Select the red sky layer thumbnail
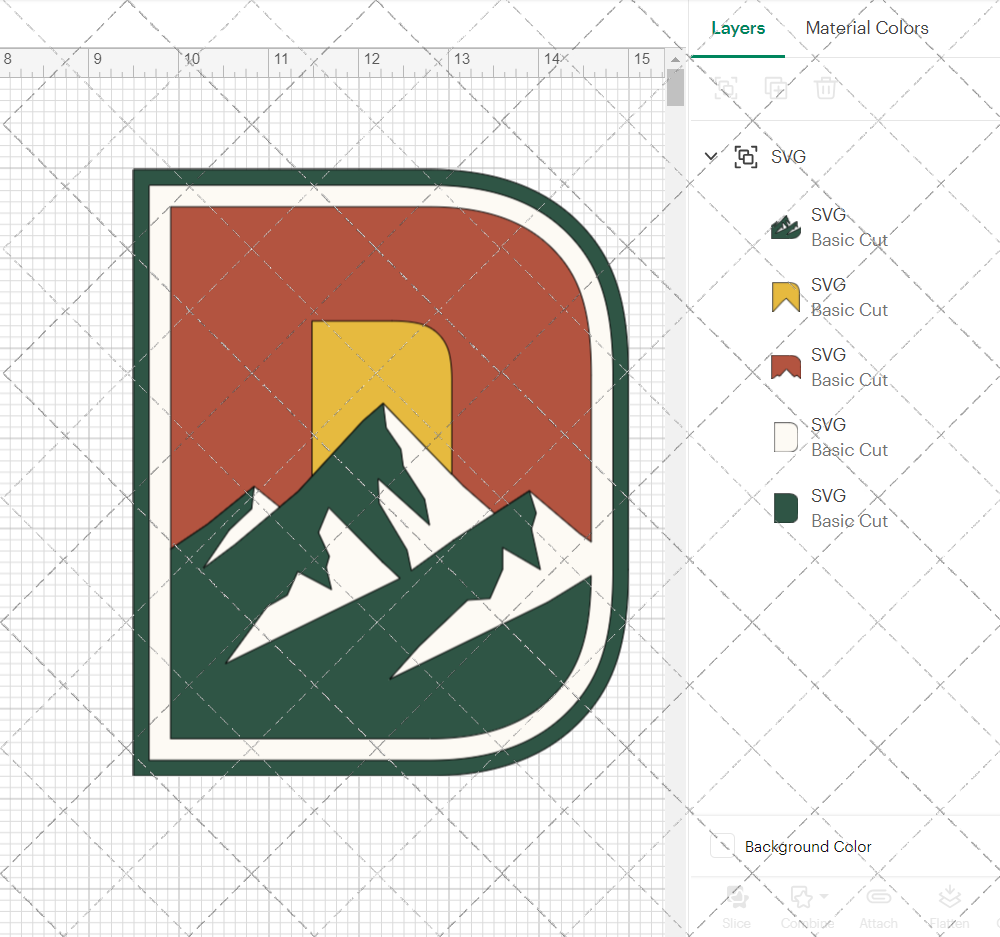The image size is (1000, 937). (786, 367)
